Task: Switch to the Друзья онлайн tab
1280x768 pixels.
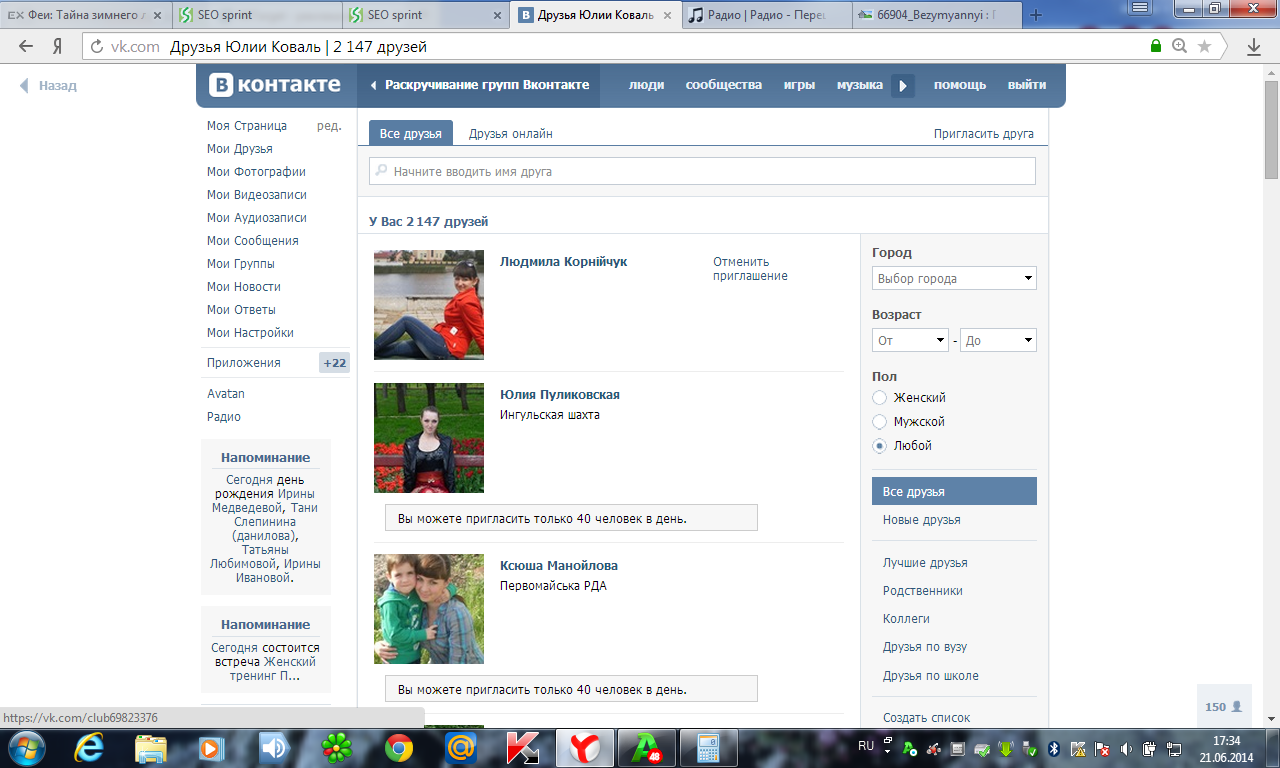Action: tap(510, 133)
